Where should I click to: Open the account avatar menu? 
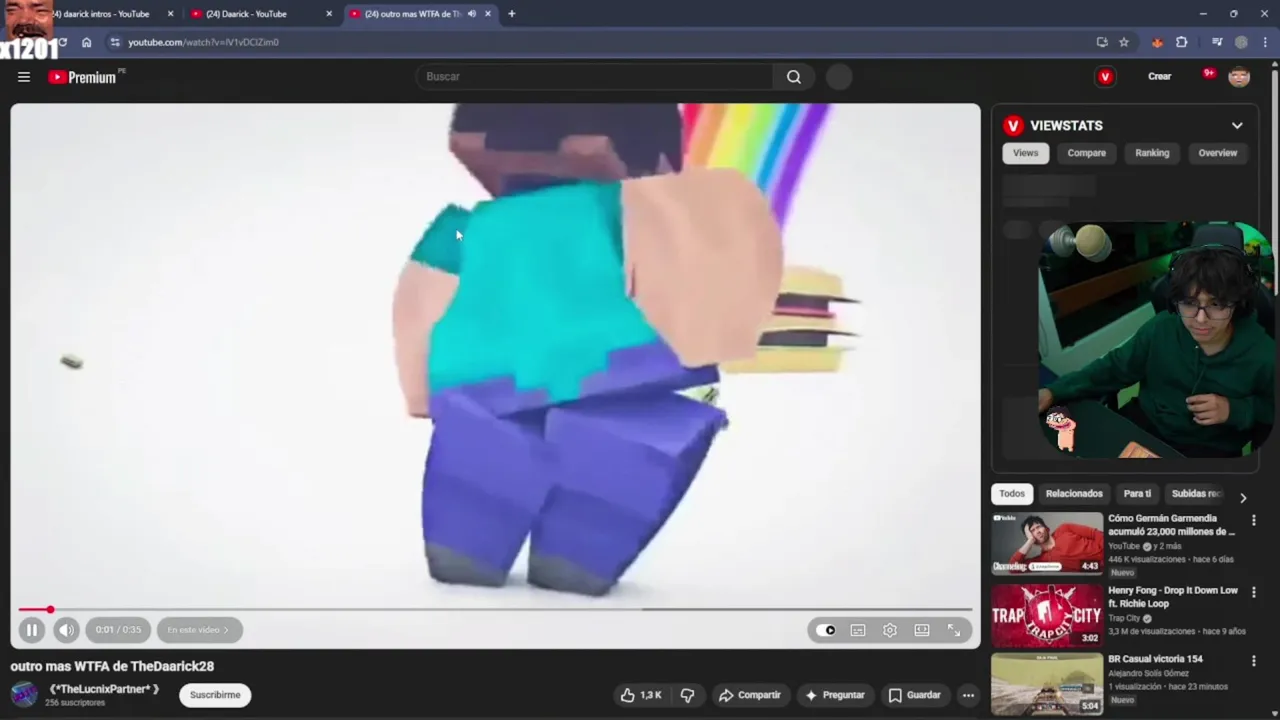[1239, 77]
